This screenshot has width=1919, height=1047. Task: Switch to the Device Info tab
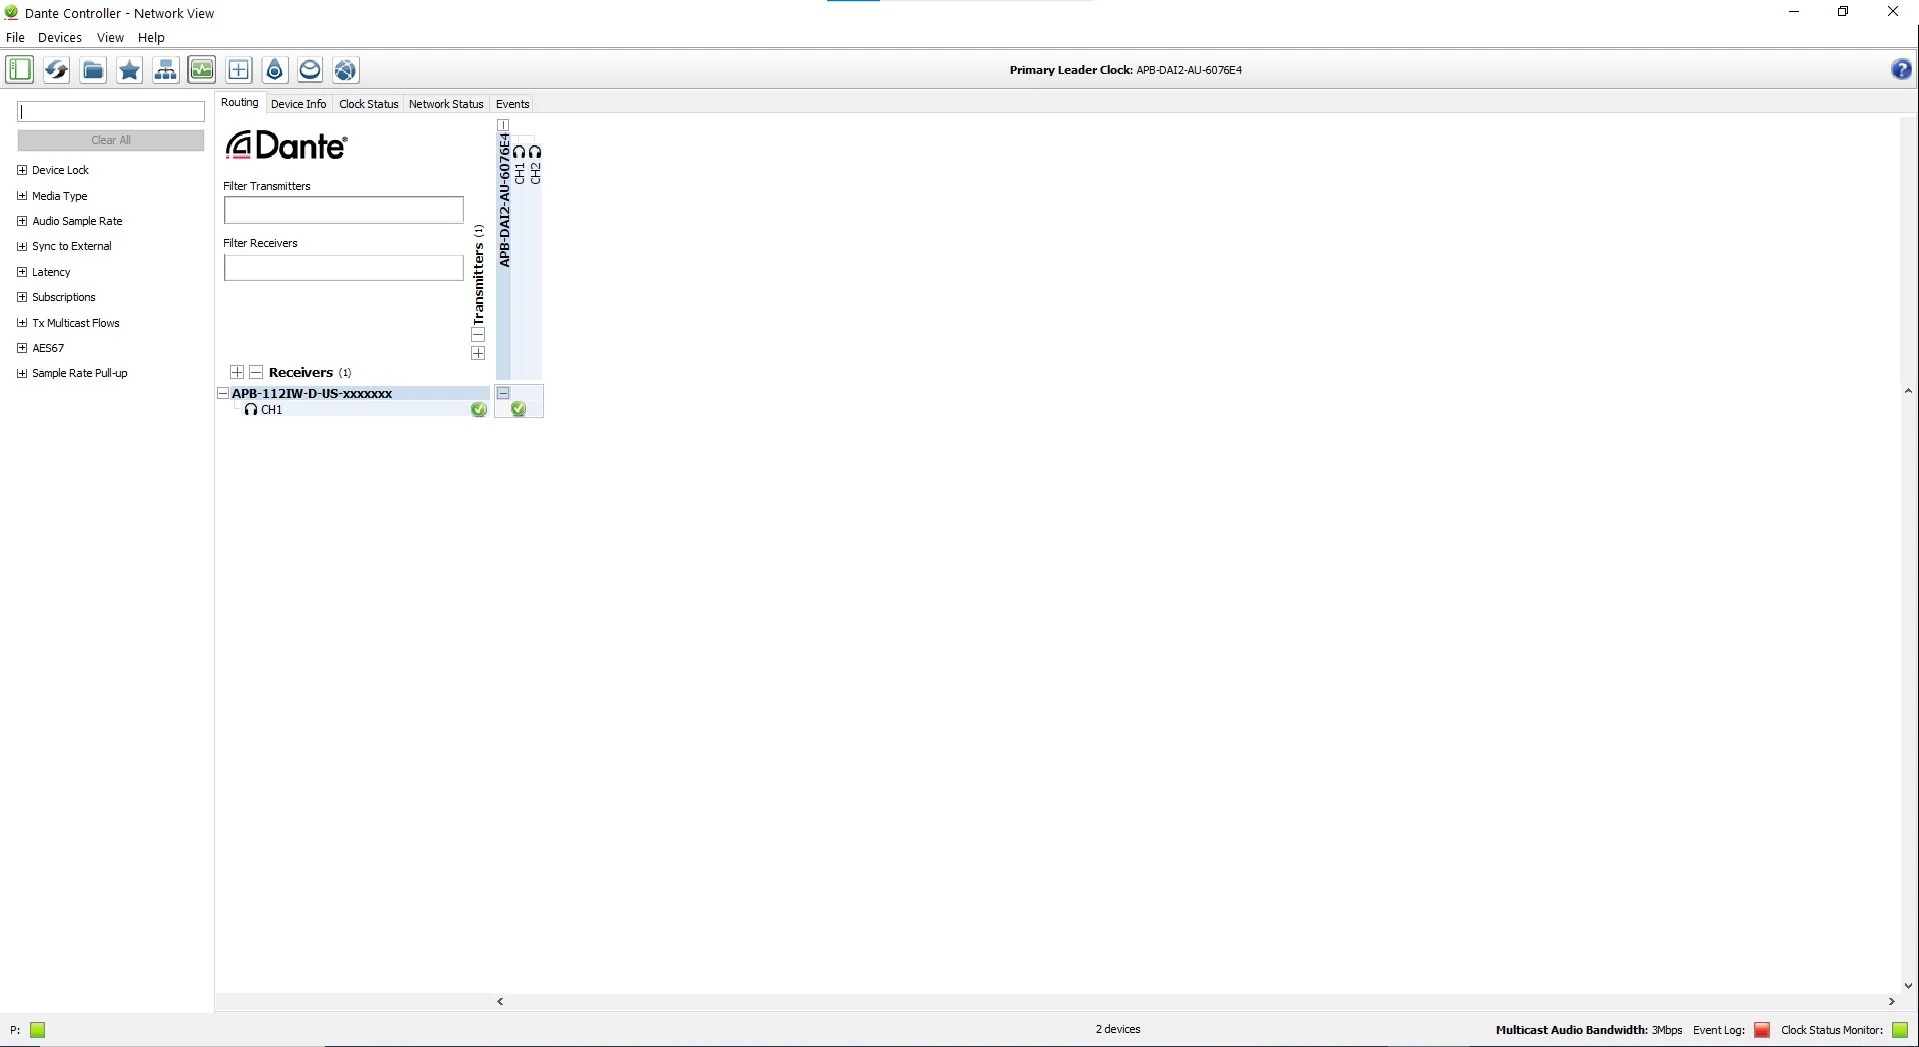click(298, 104)
